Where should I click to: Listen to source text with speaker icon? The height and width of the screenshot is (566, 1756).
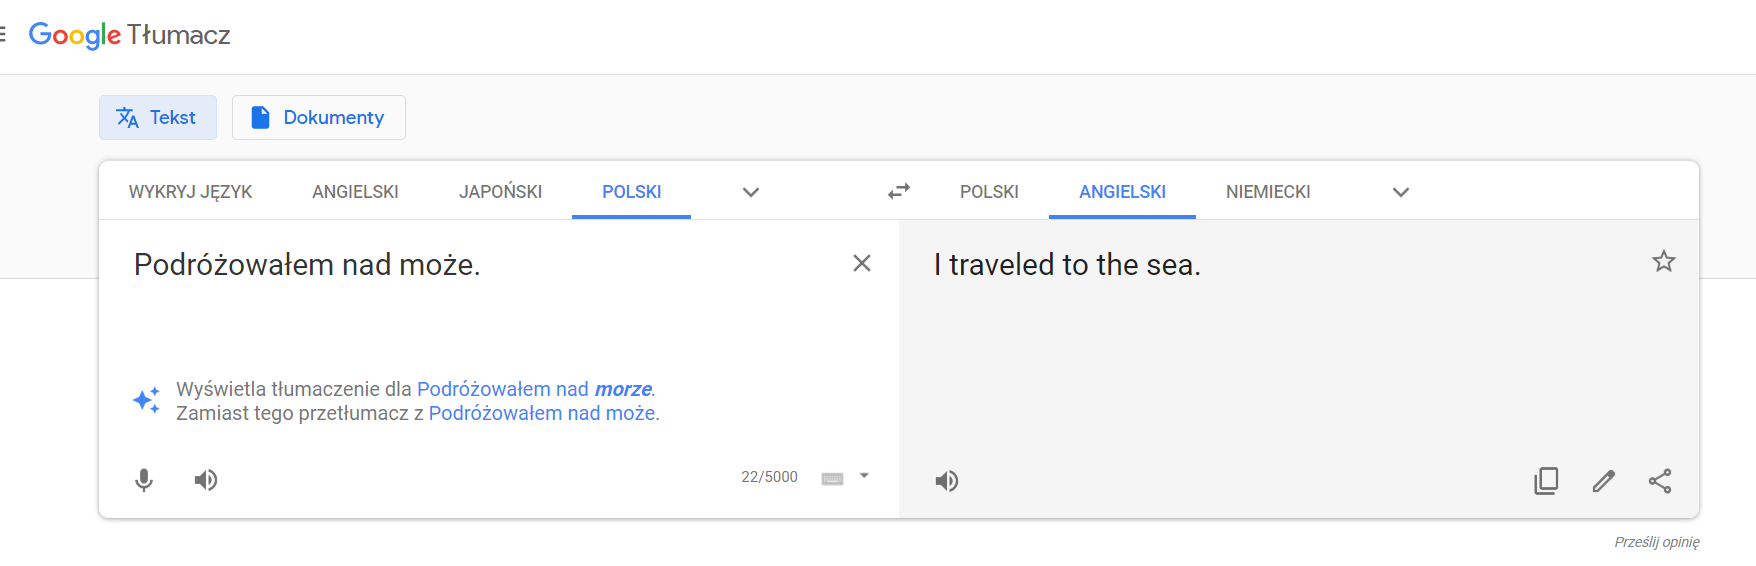206,480
